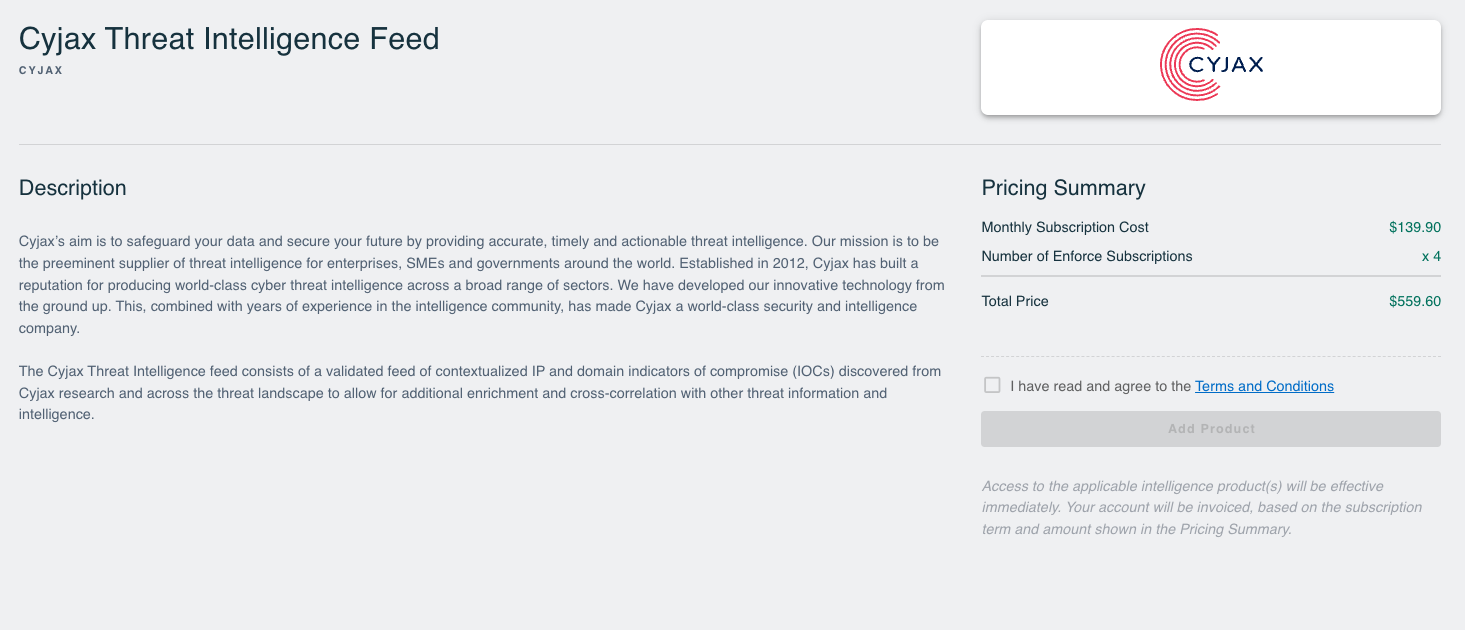Click the $139.90 monthly cost value
Image resolution: width=1465 pixels, height=630 pixels.
(1415, 227)
